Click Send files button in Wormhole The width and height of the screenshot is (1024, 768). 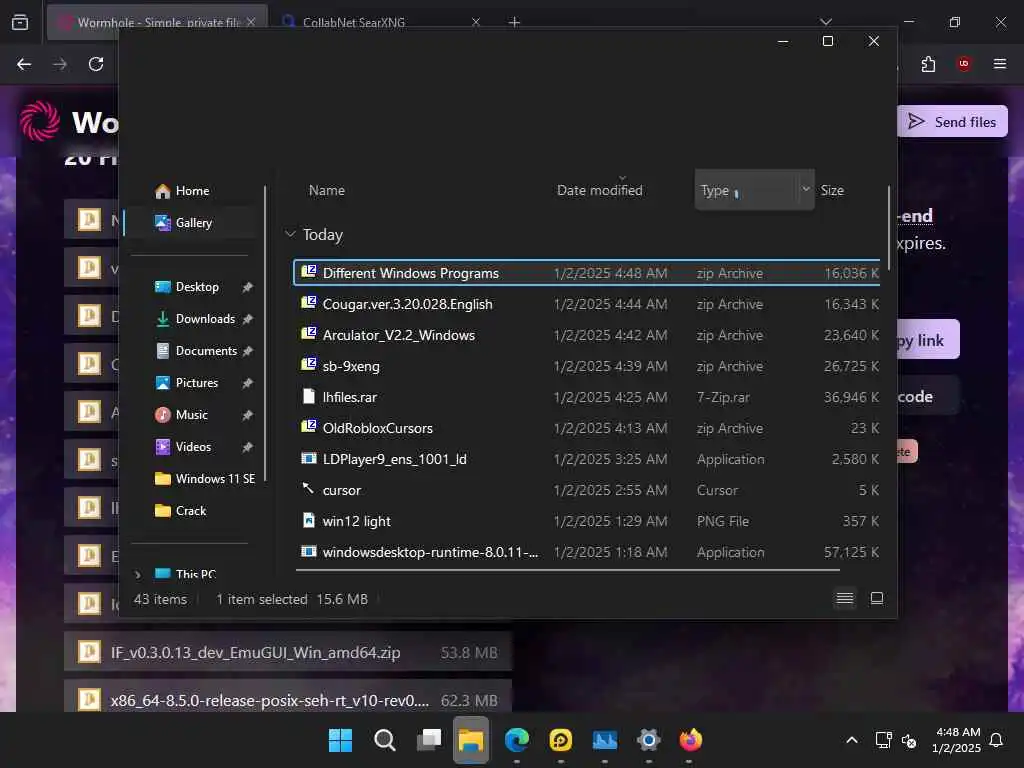[952, 121]
